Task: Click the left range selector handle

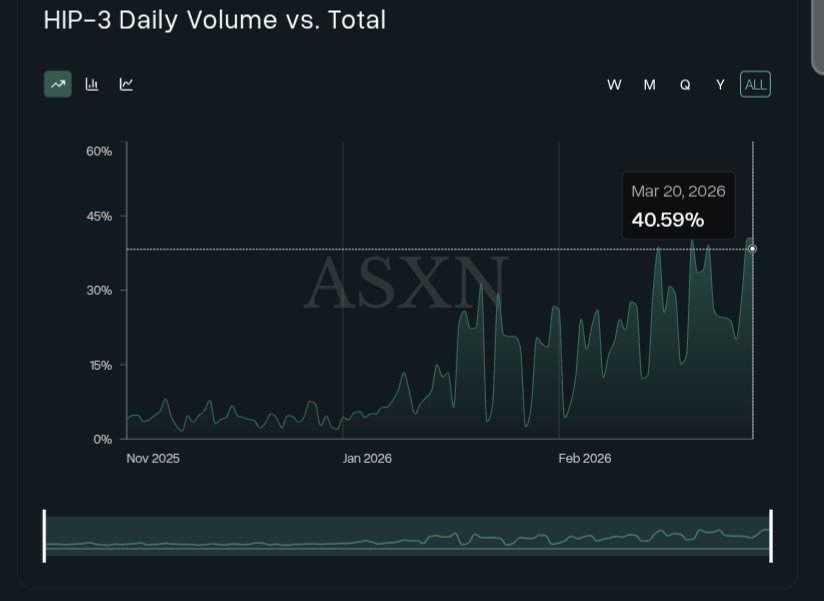Action: tap(45, 536)
